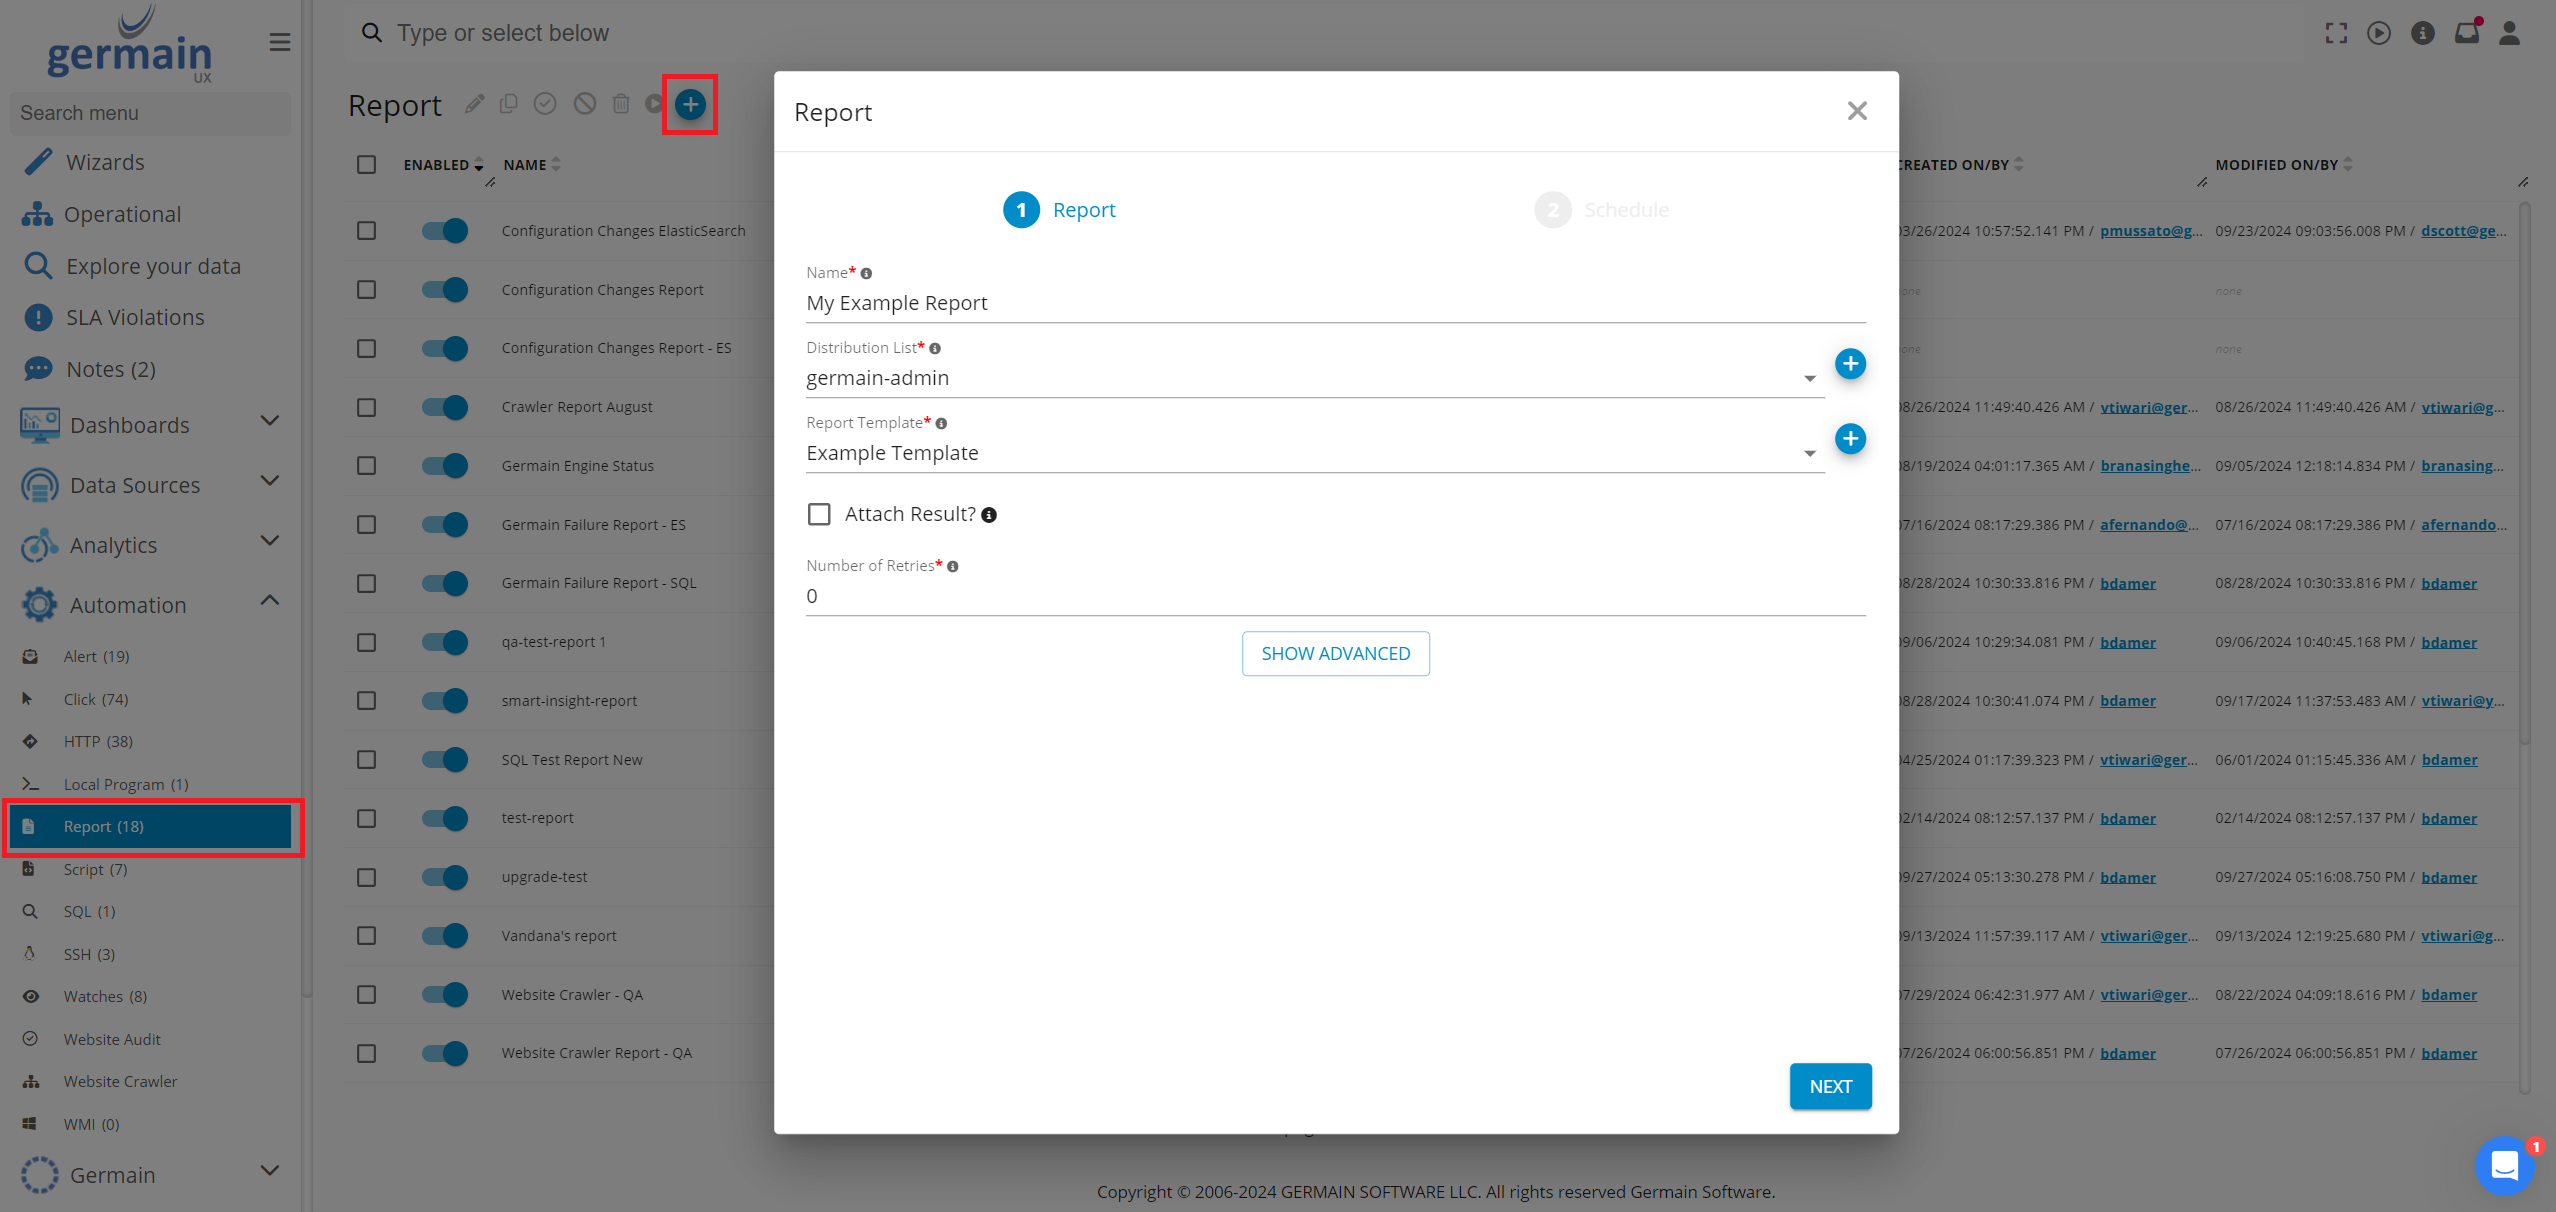The image size is (2556, 1212).
Task: Click the user profile icon
Action: [x=2509, y=33]
